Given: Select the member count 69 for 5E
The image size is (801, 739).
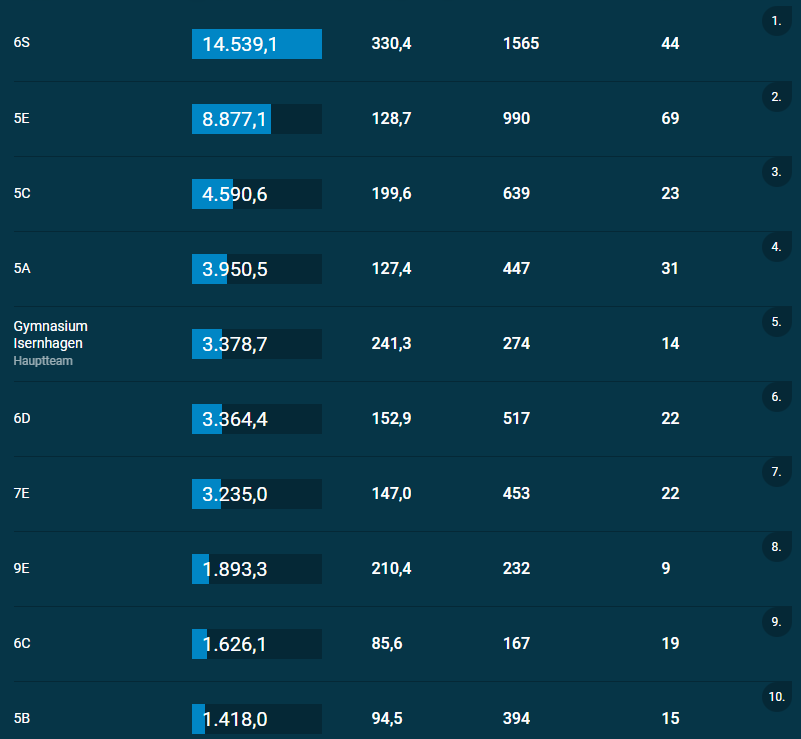Looking at the screenshot, I should [670, 118].
